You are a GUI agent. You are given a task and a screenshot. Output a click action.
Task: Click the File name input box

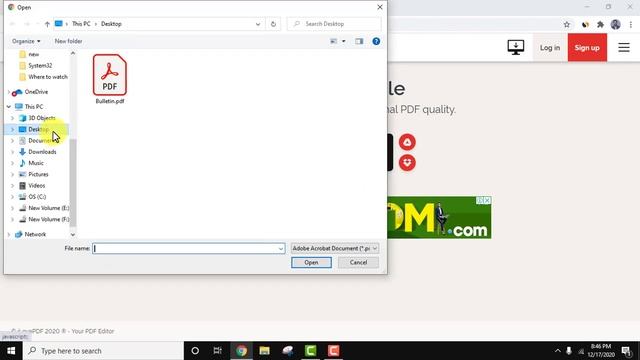click(x=185, y=248)
